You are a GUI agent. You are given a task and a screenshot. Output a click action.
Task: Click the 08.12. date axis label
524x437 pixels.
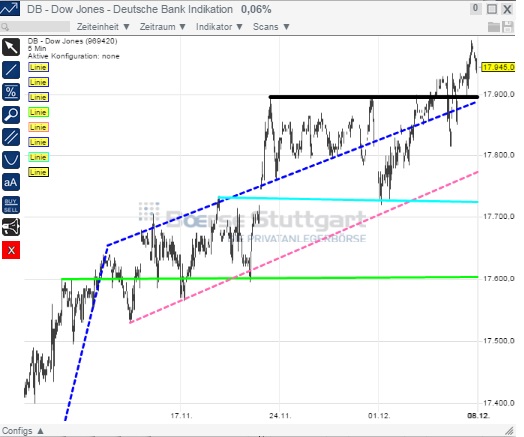tap(478, 416)
